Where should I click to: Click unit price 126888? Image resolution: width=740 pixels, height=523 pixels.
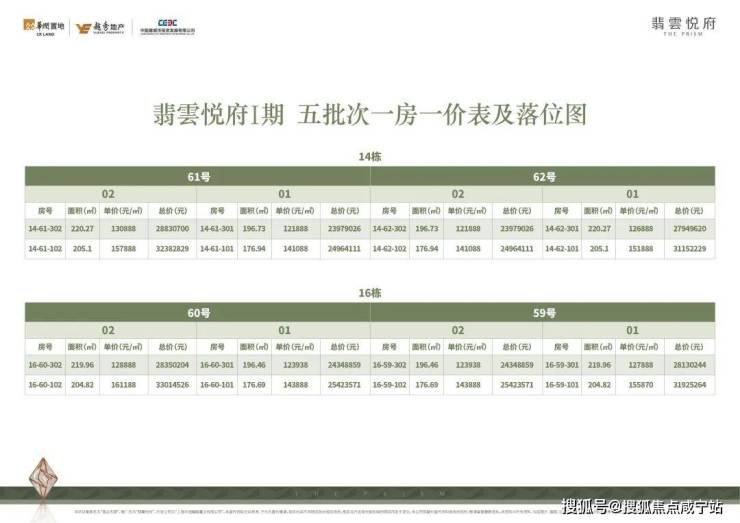pyautogui.click(x=640, y=228)
